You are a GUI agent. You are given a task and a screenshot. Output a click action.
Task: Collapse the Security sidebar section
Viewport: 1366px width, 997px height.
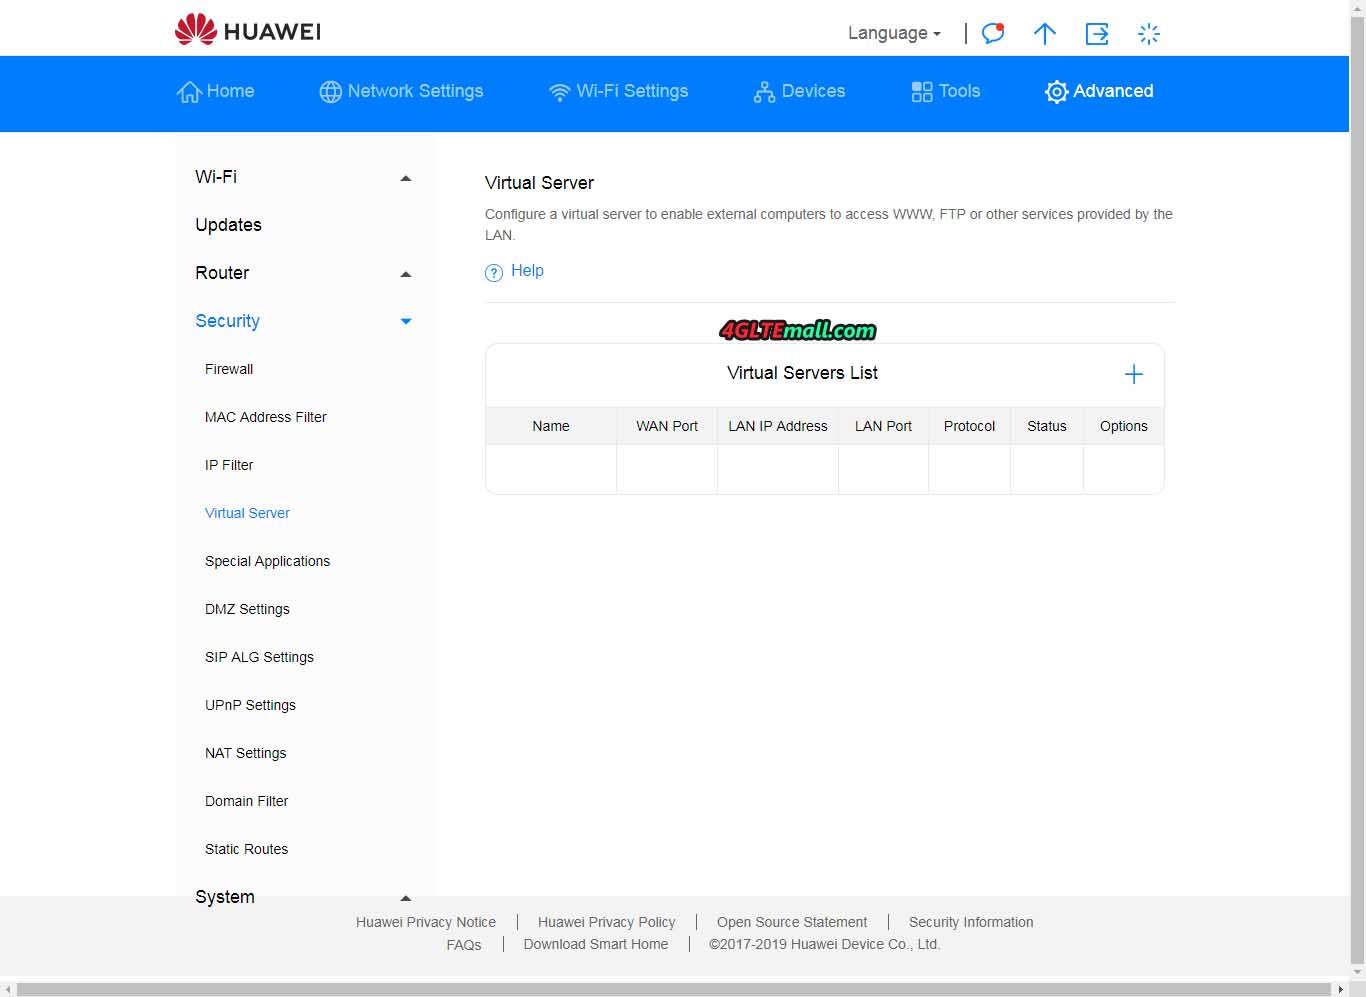(x=405, y=322)
